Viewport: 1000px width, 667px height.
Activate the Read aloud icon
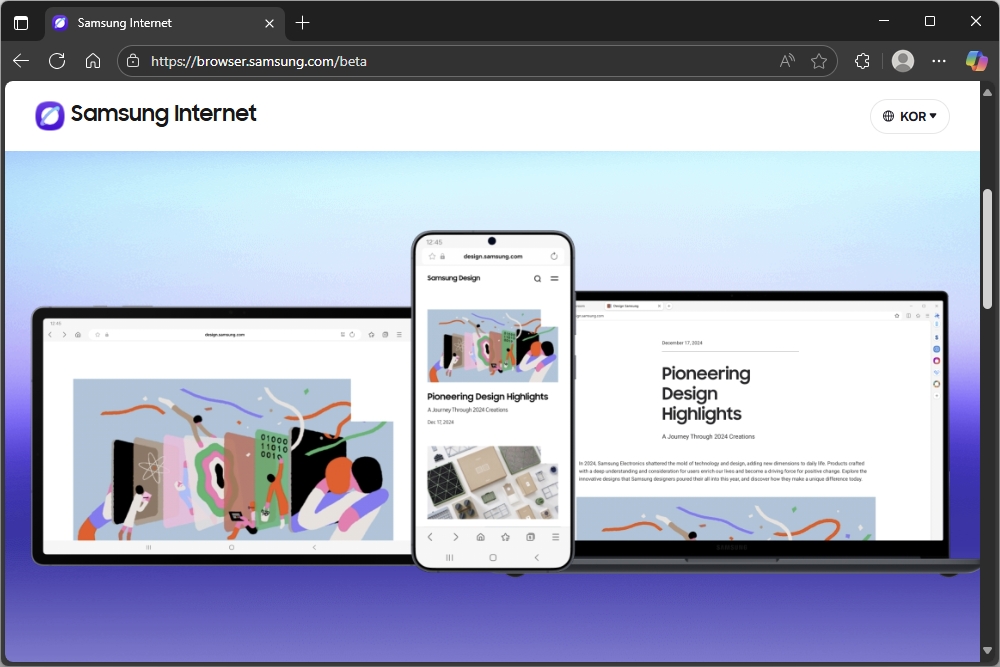787,61
